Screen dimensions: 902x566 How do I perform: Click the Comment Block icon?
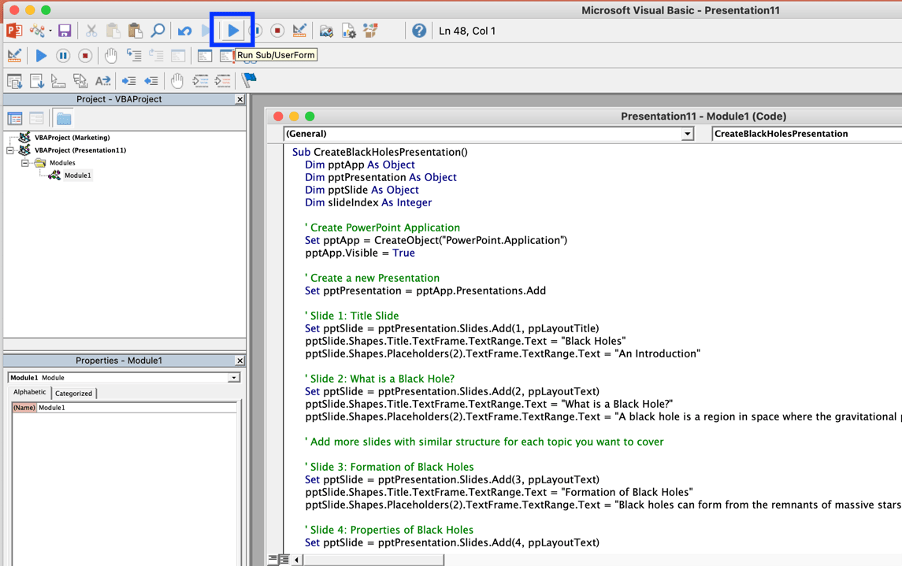200,81
